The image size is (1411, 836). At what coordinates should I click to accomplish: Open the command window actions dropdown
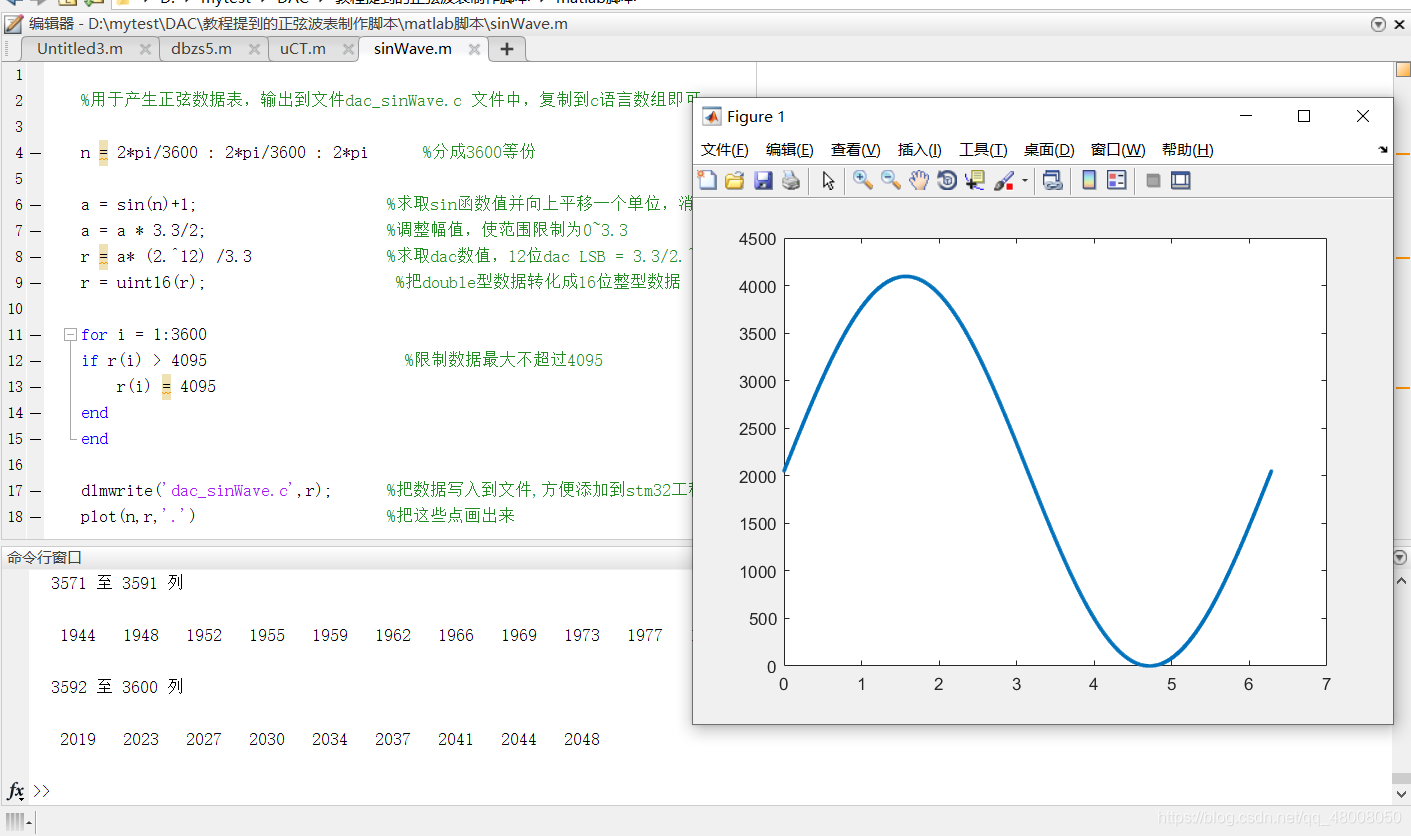pos(1400,557)
